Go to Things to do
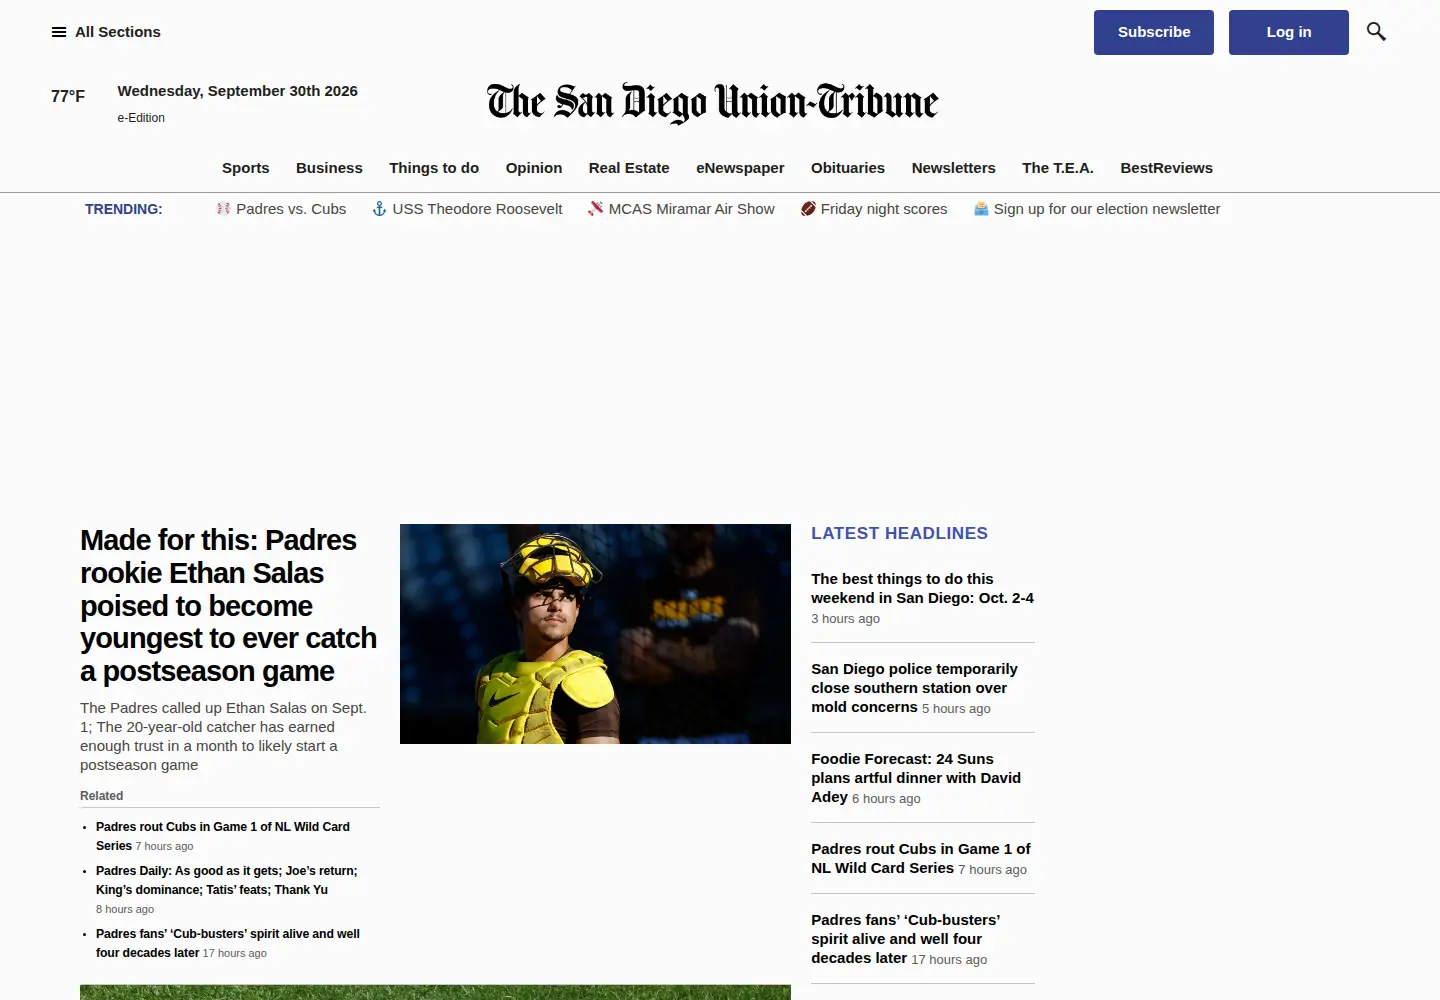 point(434,168)
